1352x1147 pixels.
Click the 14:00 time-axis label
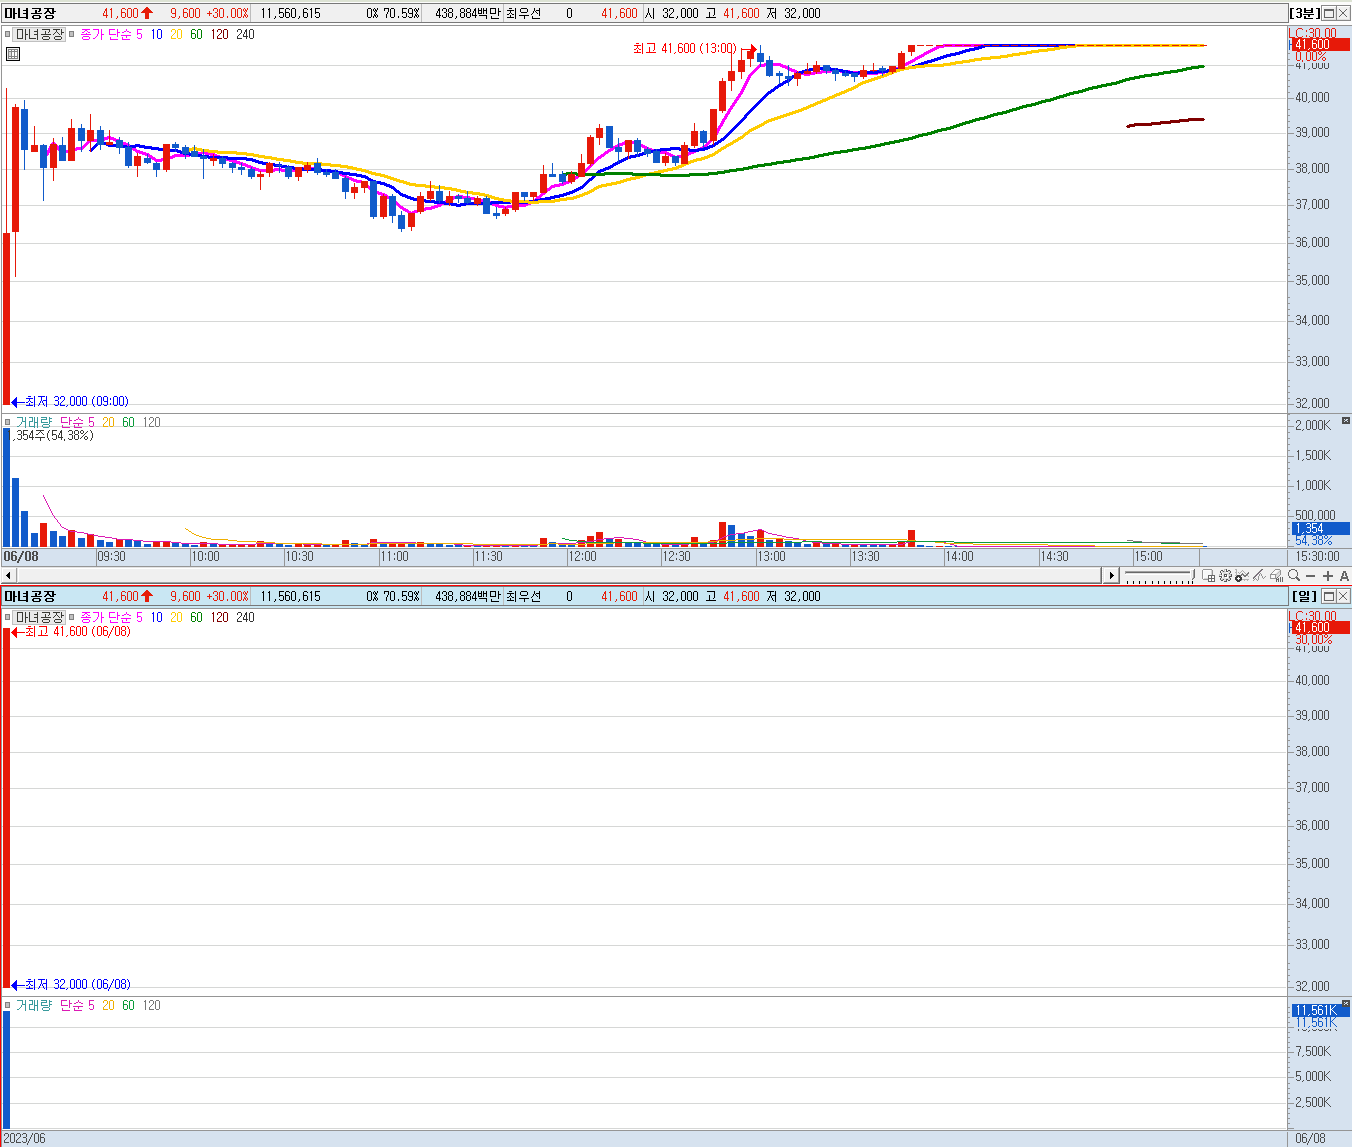[959, 556]
